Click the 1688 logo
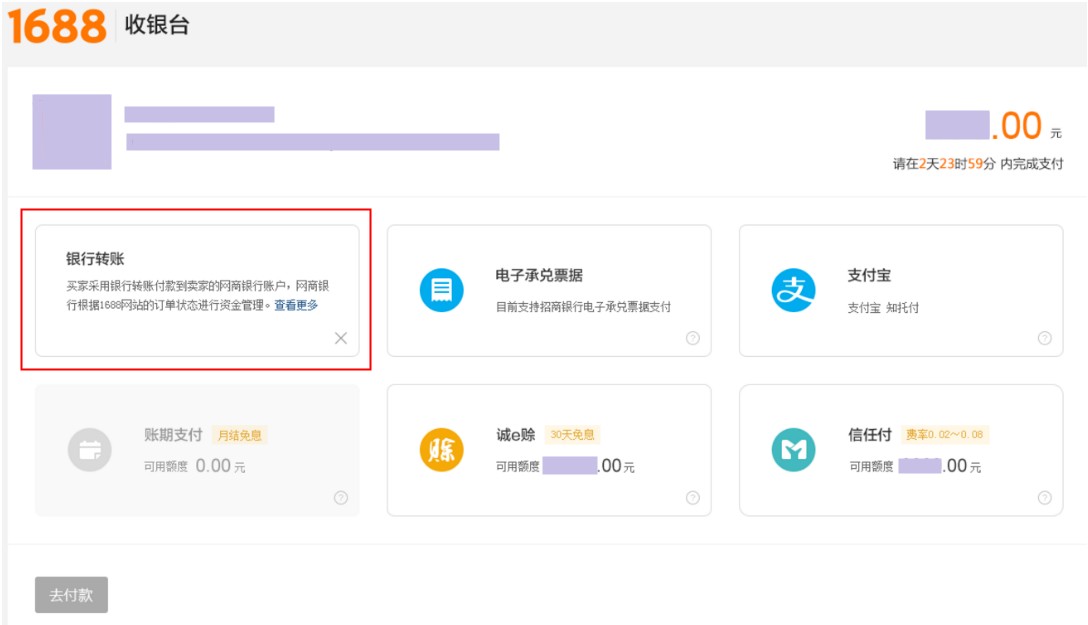1088x625 pixels. [x=57, y=26]
